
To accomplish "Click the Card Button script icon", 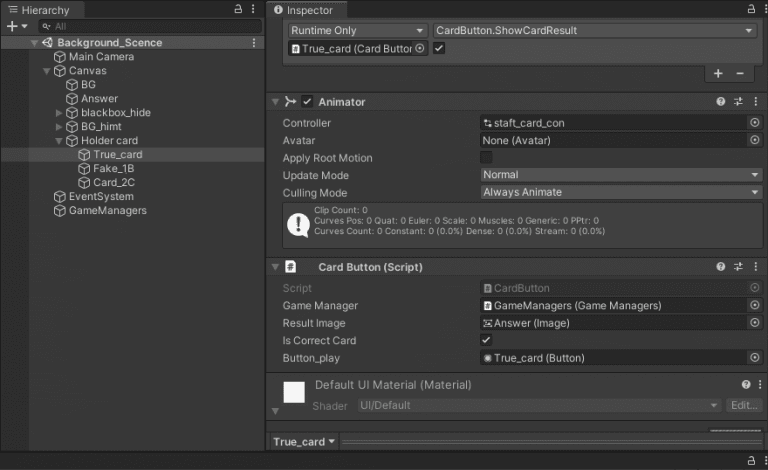I will click(x=290, y=266).
